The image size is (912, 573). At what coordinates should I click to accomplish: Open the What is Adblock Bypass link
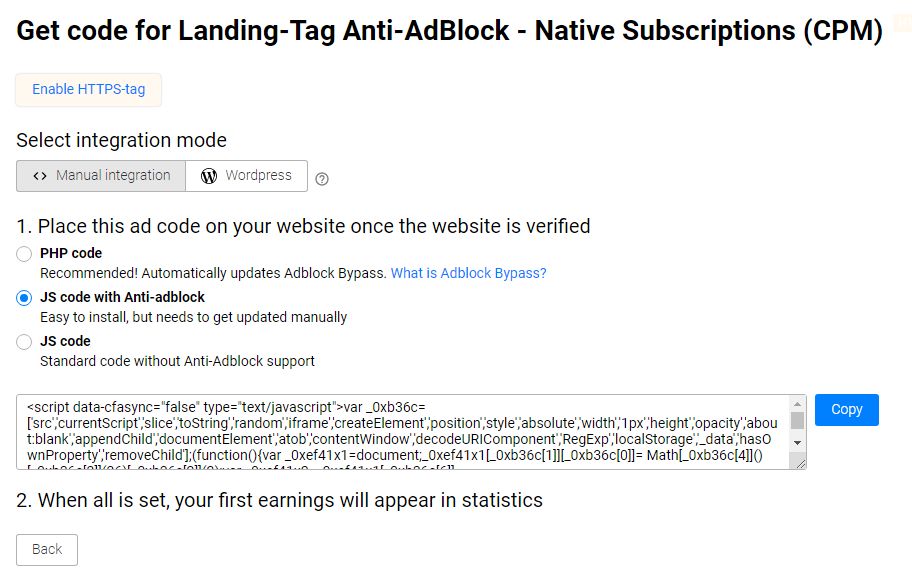pos(468,273)
